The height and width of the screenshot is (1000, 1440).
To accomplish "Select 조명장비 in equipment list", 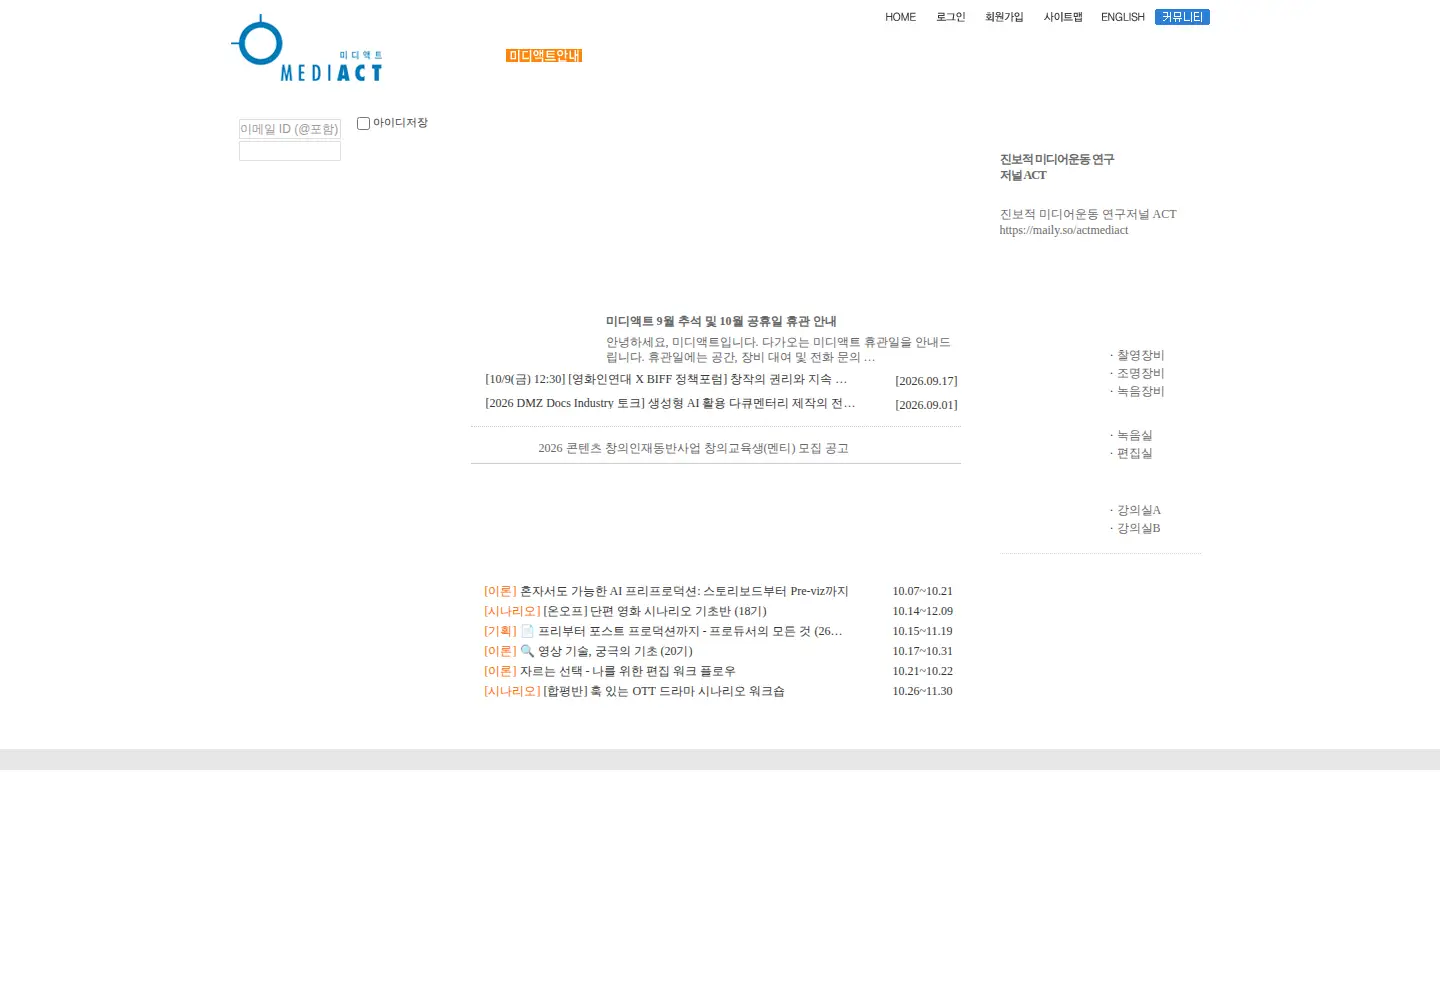I will (x=1141, y=373).
